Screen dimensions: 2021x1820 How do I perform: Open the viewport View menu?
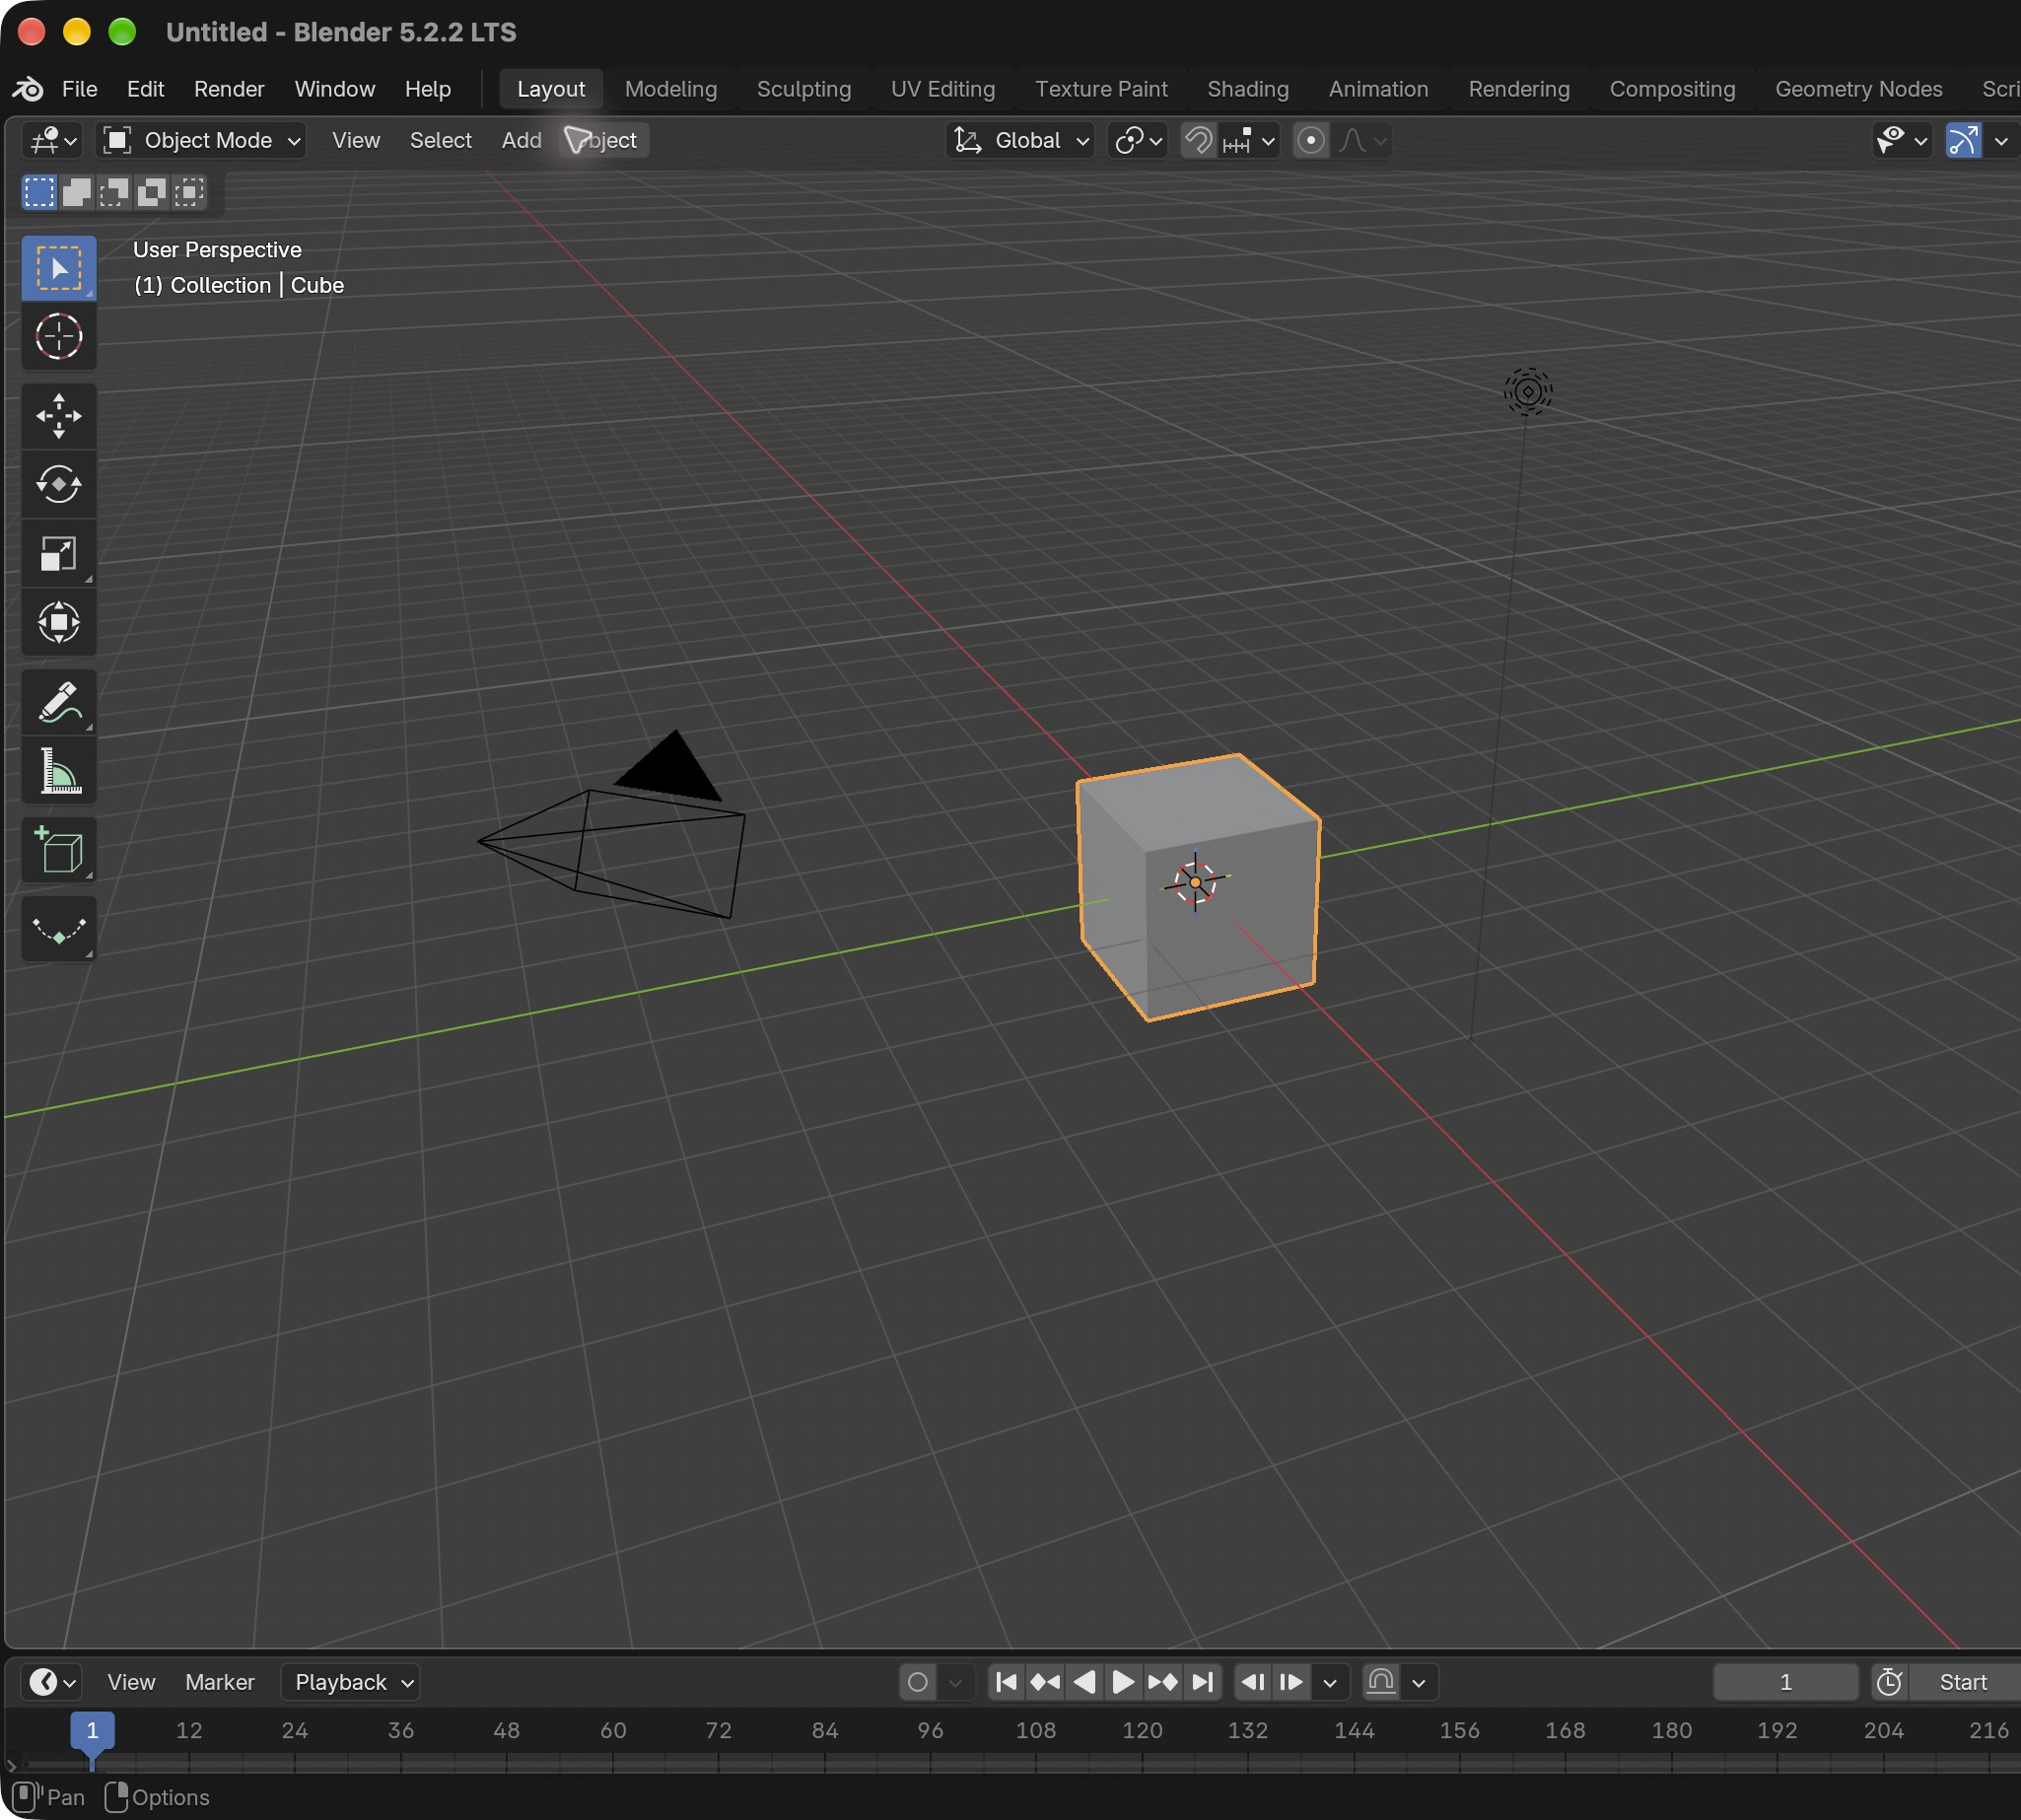coord(356,140)
